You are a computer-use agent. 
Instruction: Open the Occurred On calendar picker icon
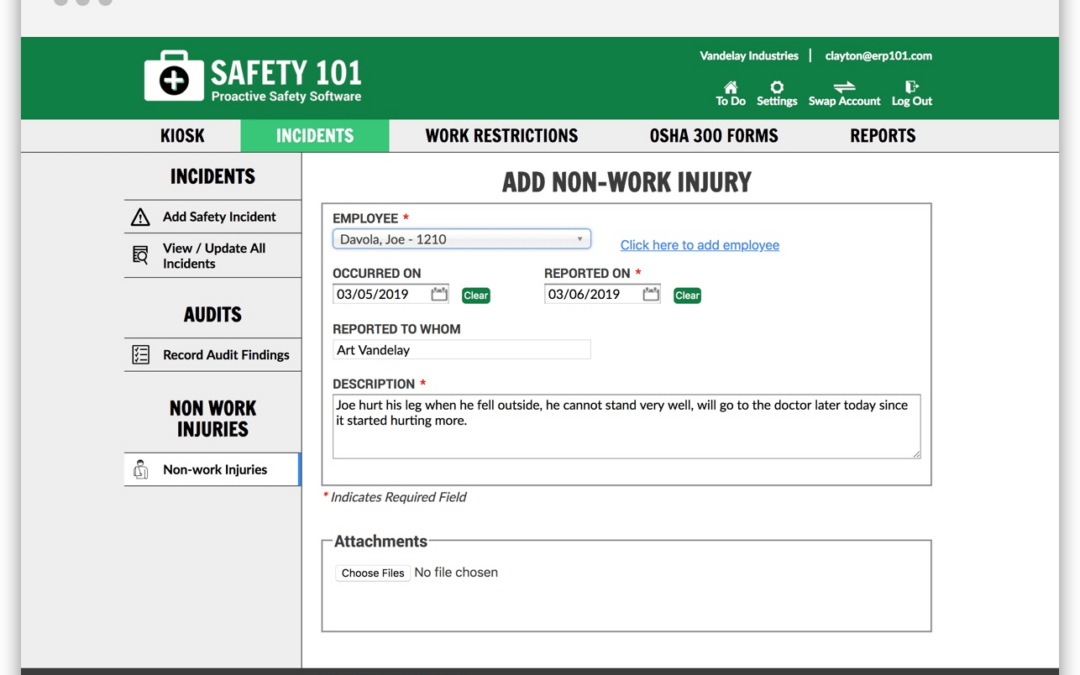pyautogui.click(x=439, y=295)
